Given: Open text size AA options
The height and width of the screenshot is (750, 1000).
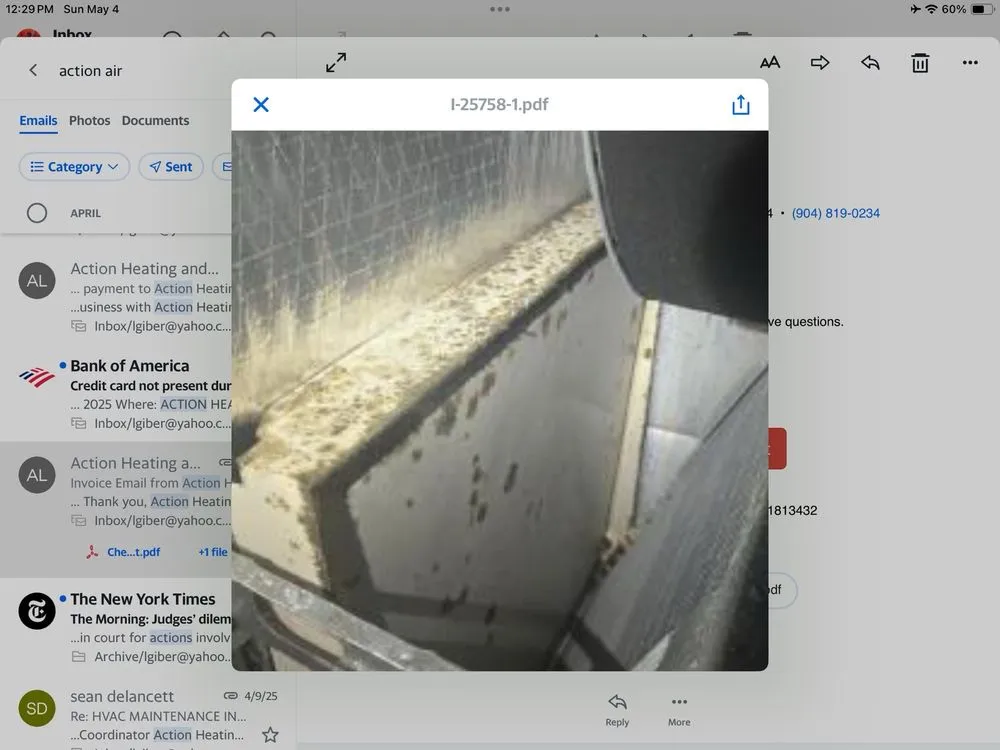Looking at the screenshot, I should 770,63.
